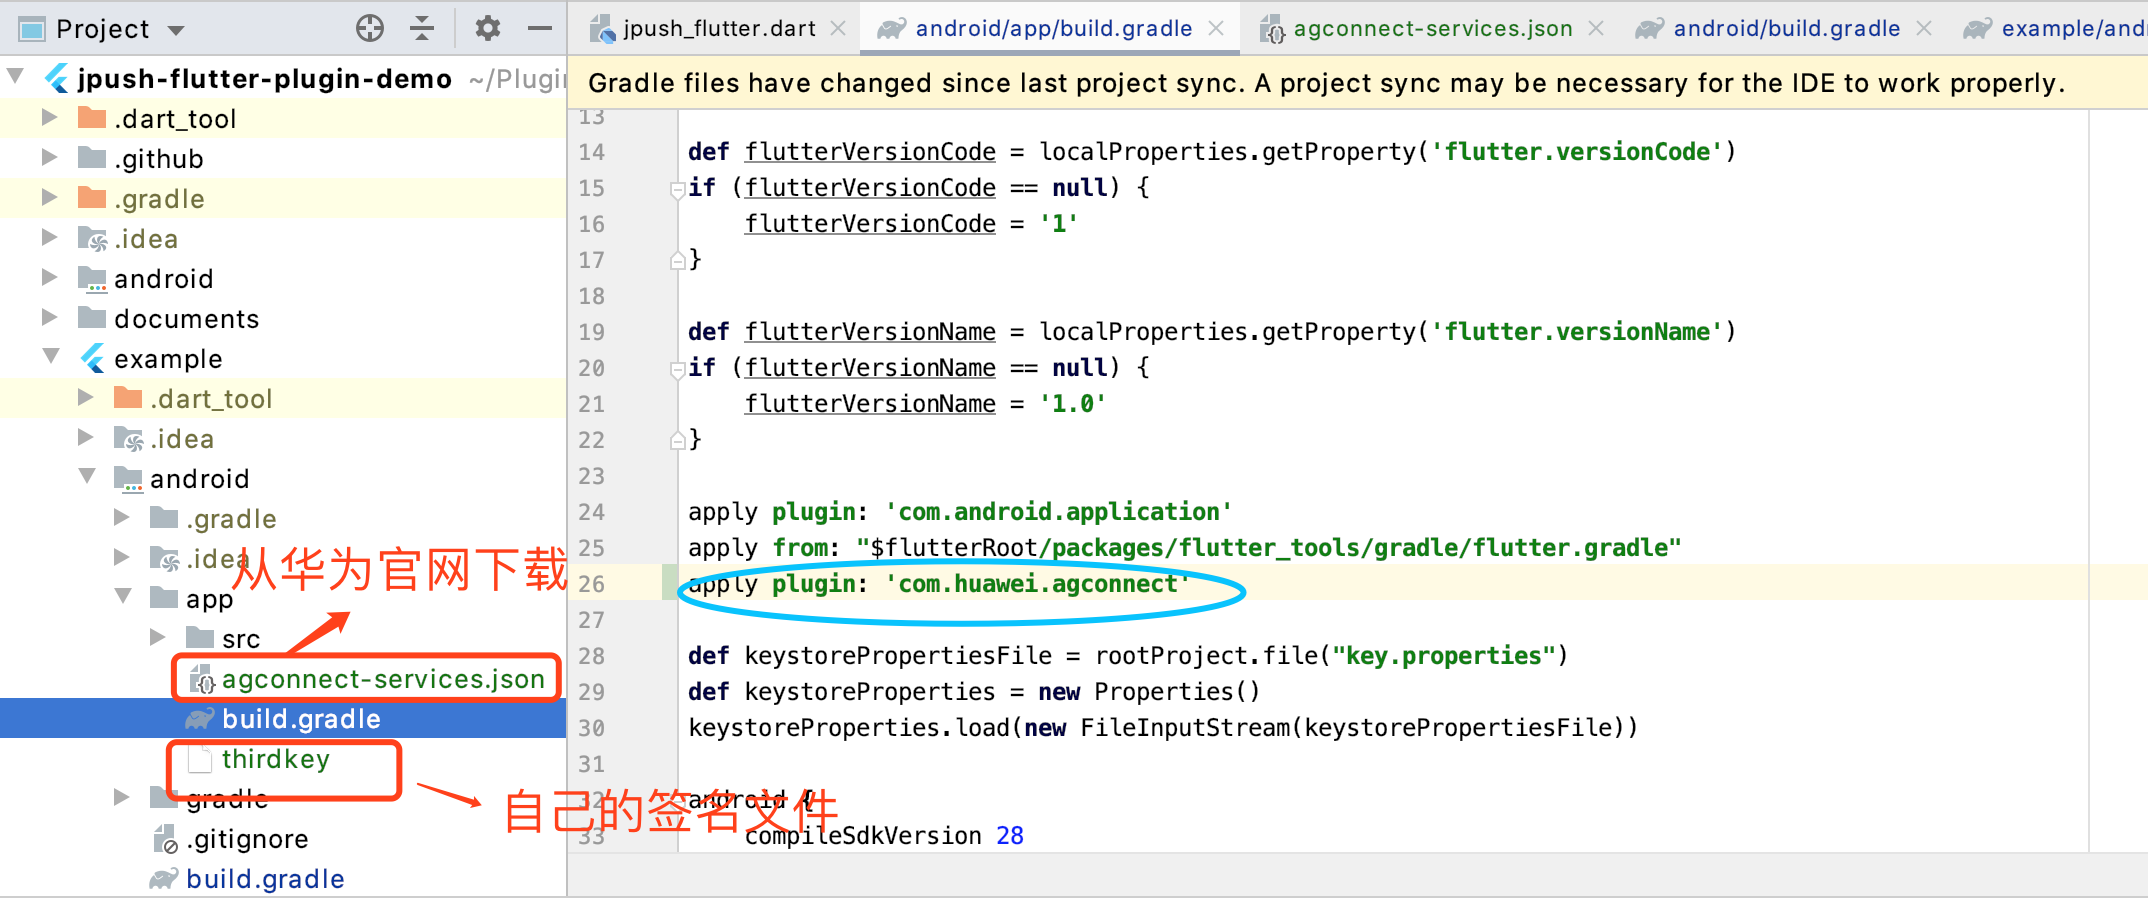
Task: Click the json file icon beside agconnect-services.json
Action: click(201, 679)
